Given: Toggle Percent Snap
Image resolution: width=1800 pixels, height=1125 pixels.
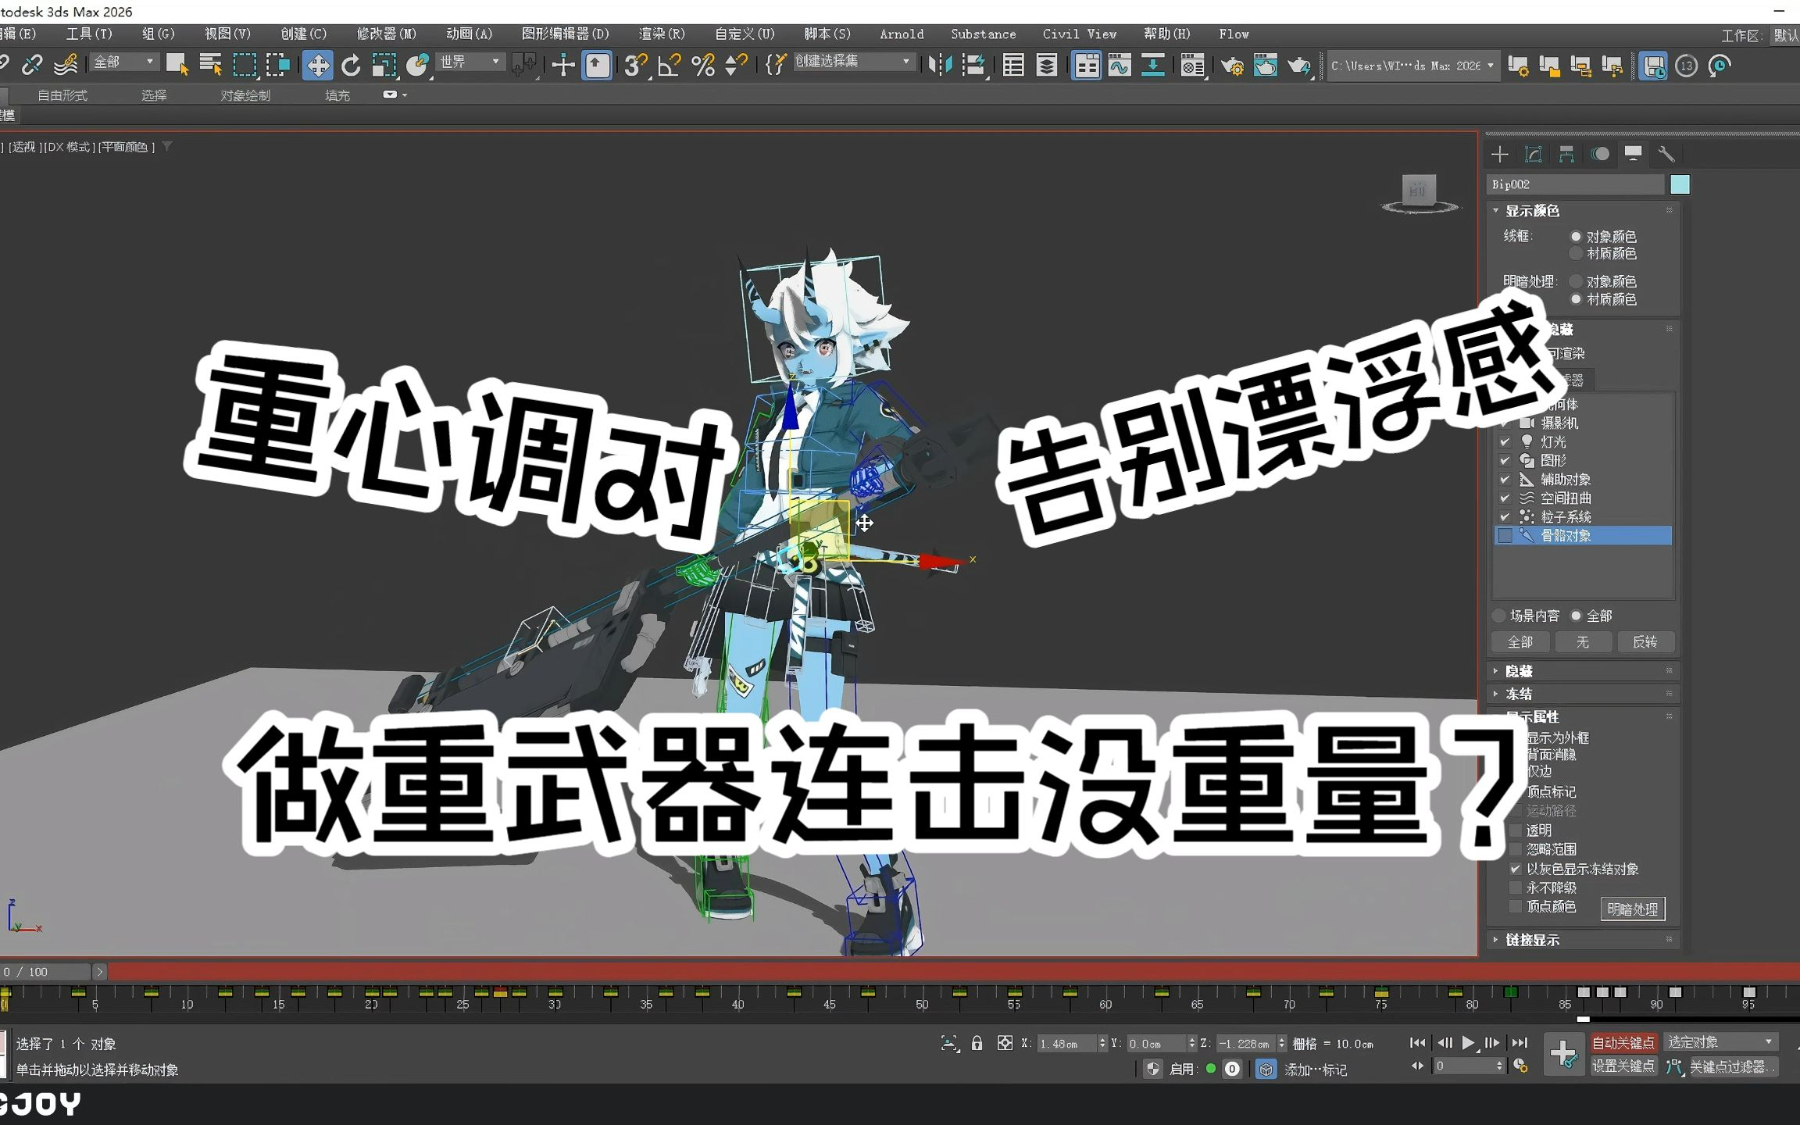Looking at the screenshot, I should click(703, 66).
